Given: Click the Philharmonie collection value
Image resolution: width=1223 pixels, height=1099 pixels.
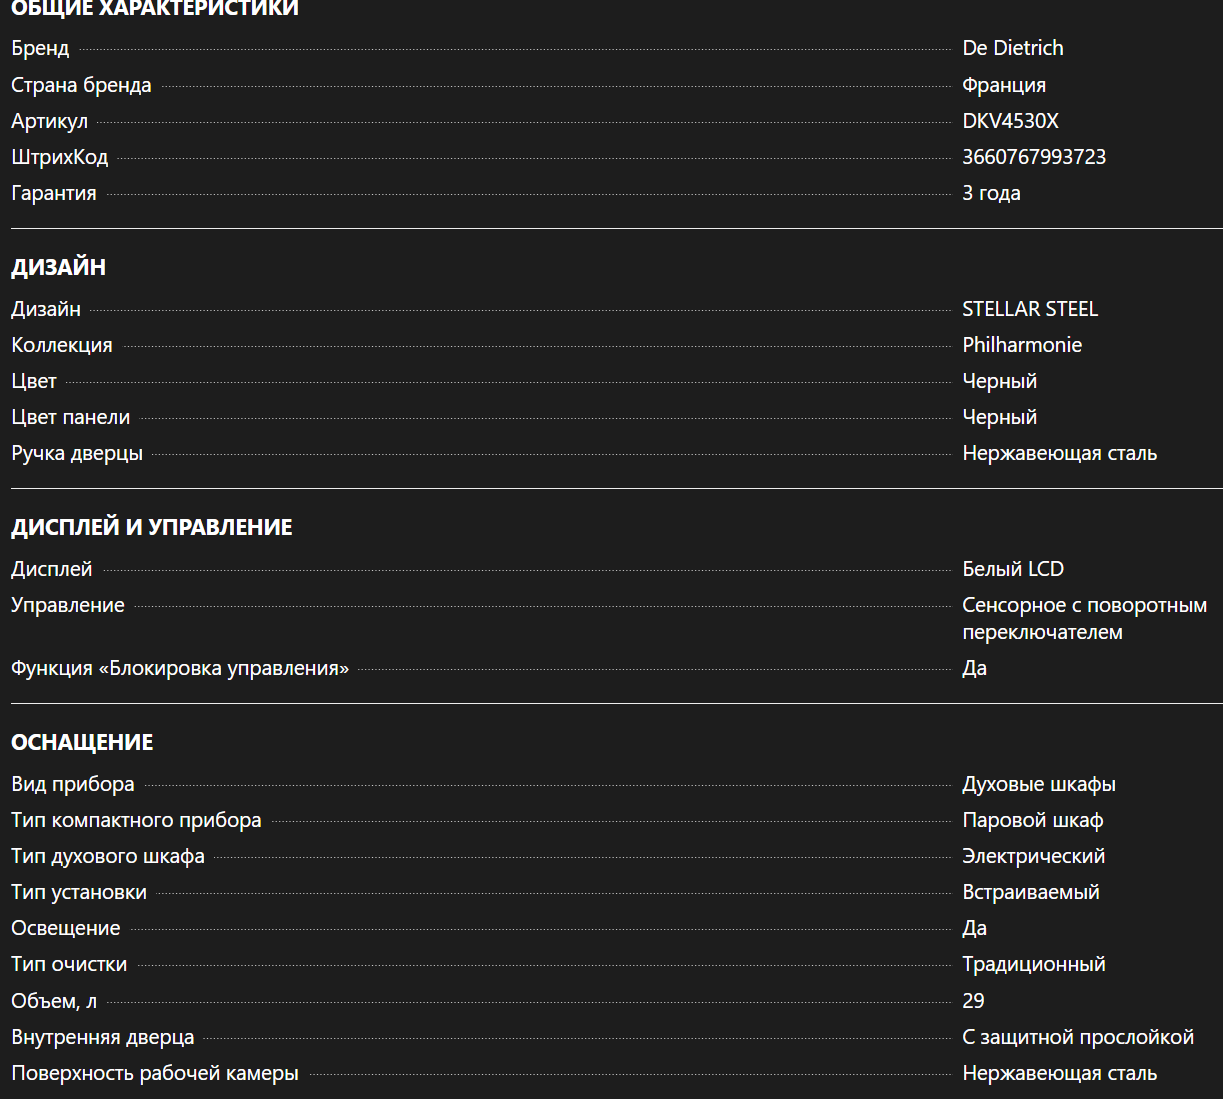Looking at the screenshot, I should click(x=1021, y=345).
